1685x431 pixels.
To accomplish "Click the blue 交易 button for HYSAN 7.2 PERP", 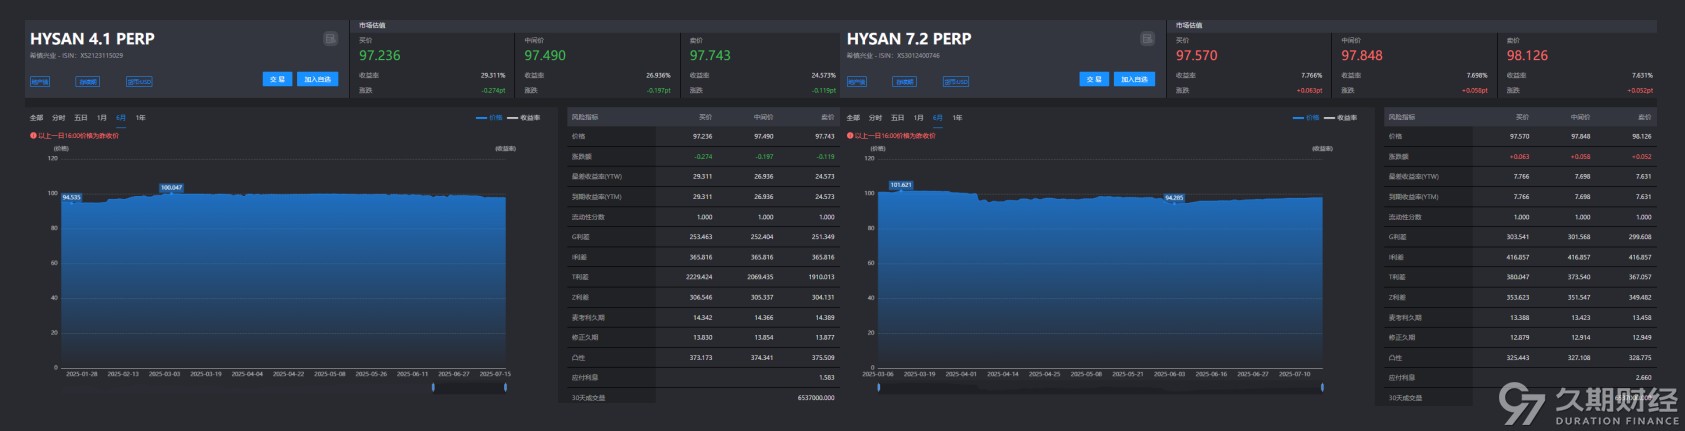I will point(1094,79).
